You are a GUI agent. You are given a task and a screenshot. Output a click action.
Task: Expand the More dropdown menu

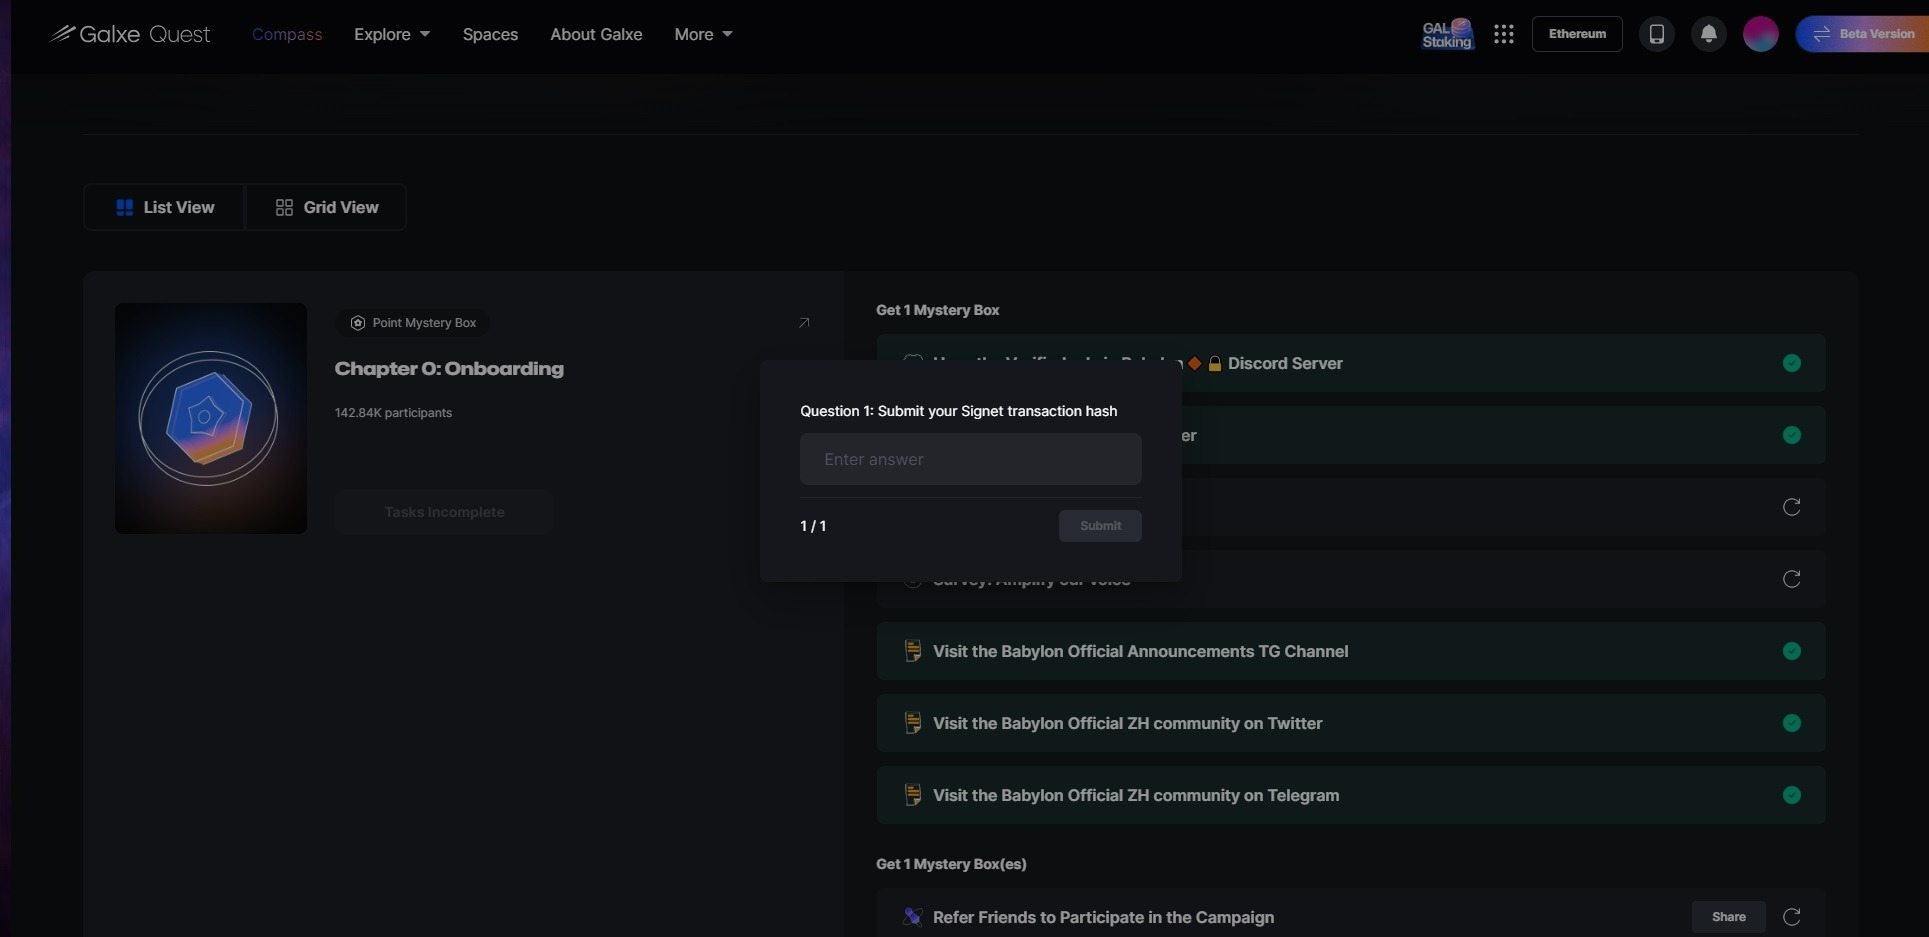point(703,34)
